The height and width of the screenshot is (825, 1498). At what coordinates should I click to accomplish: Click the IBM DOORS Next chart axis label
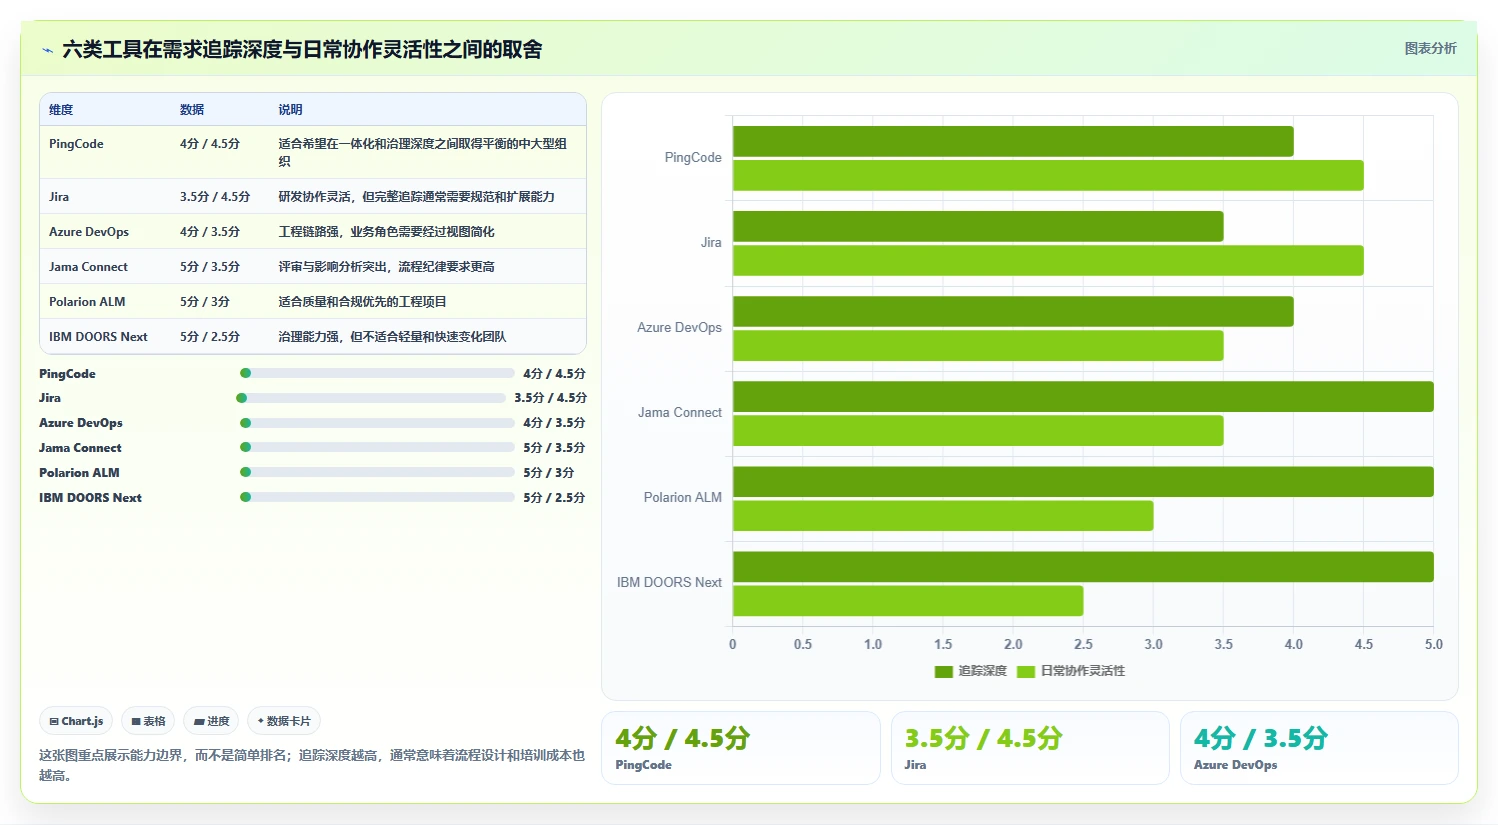pos(669,582)
